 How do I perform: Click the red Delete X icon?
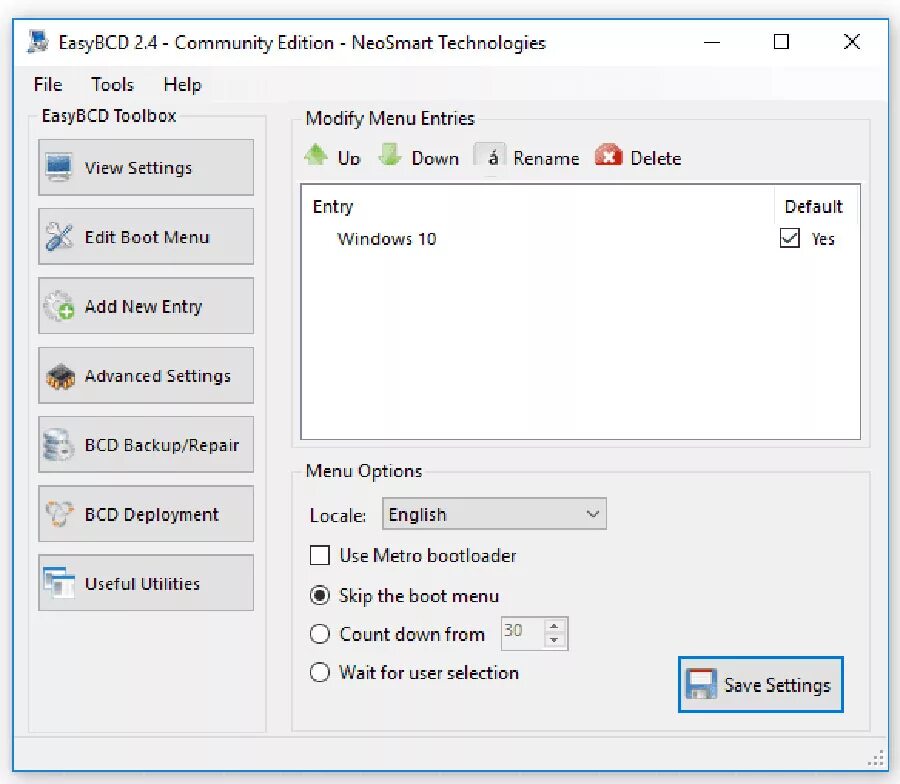608,155
